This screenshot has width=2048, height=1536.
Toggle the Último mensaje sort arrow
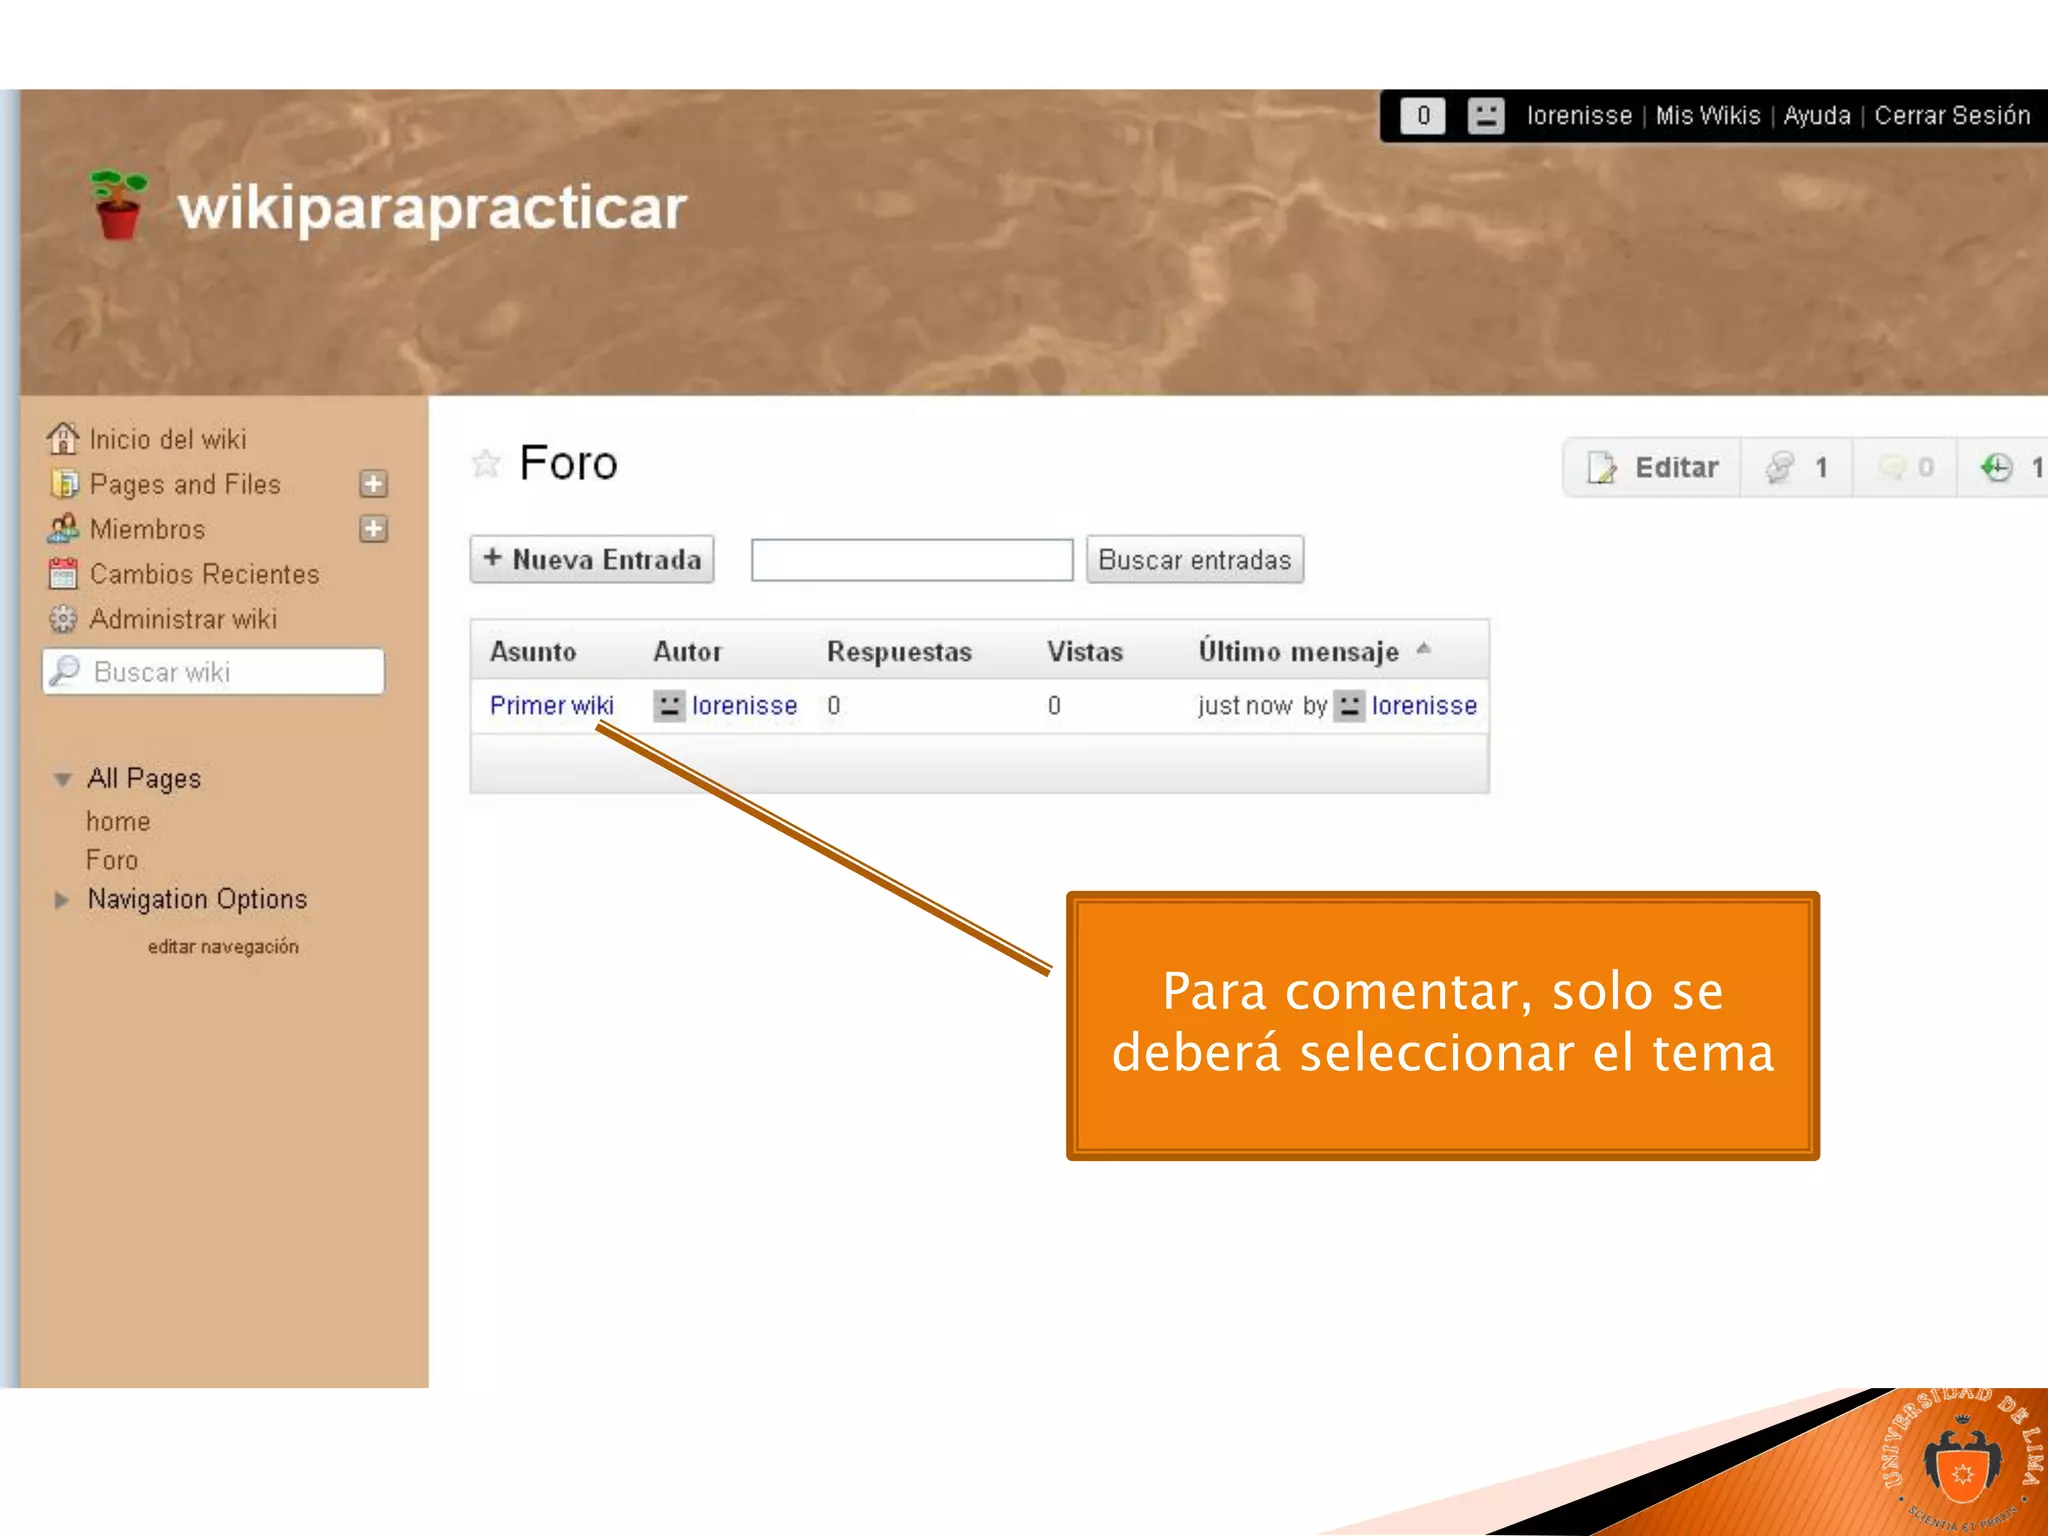point(1424,650)
